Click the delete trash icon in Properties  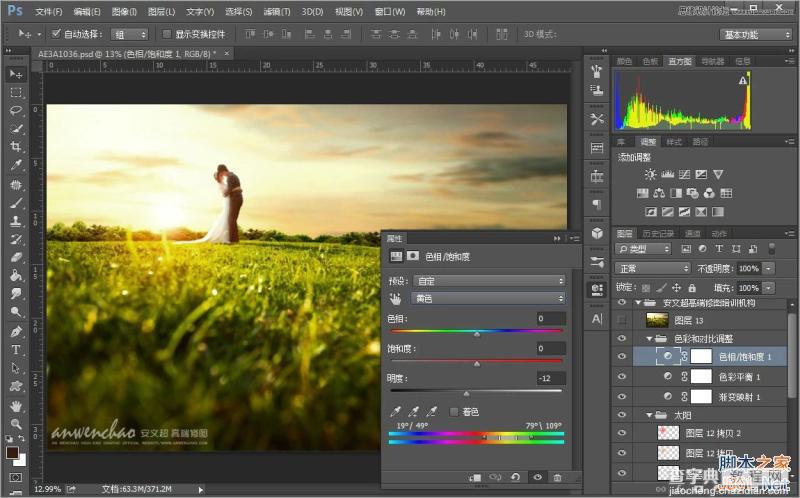[x=558, y=477]
